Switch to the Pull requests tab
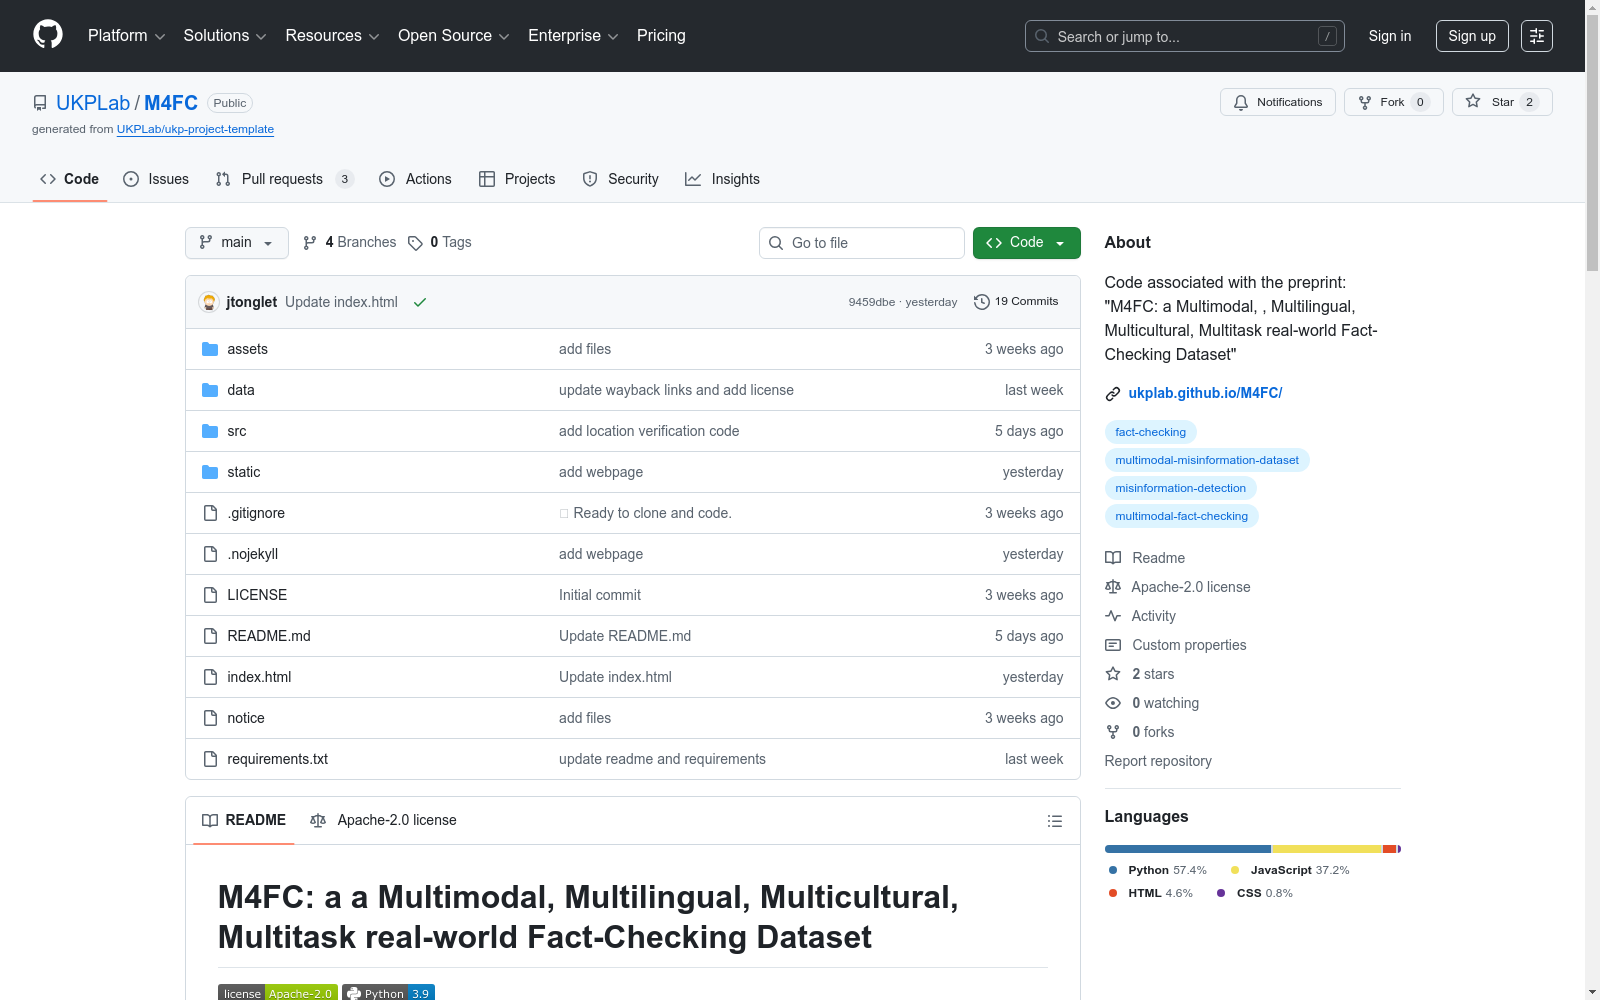Viewport: 1600px width, 1000px height. (284, 179)
